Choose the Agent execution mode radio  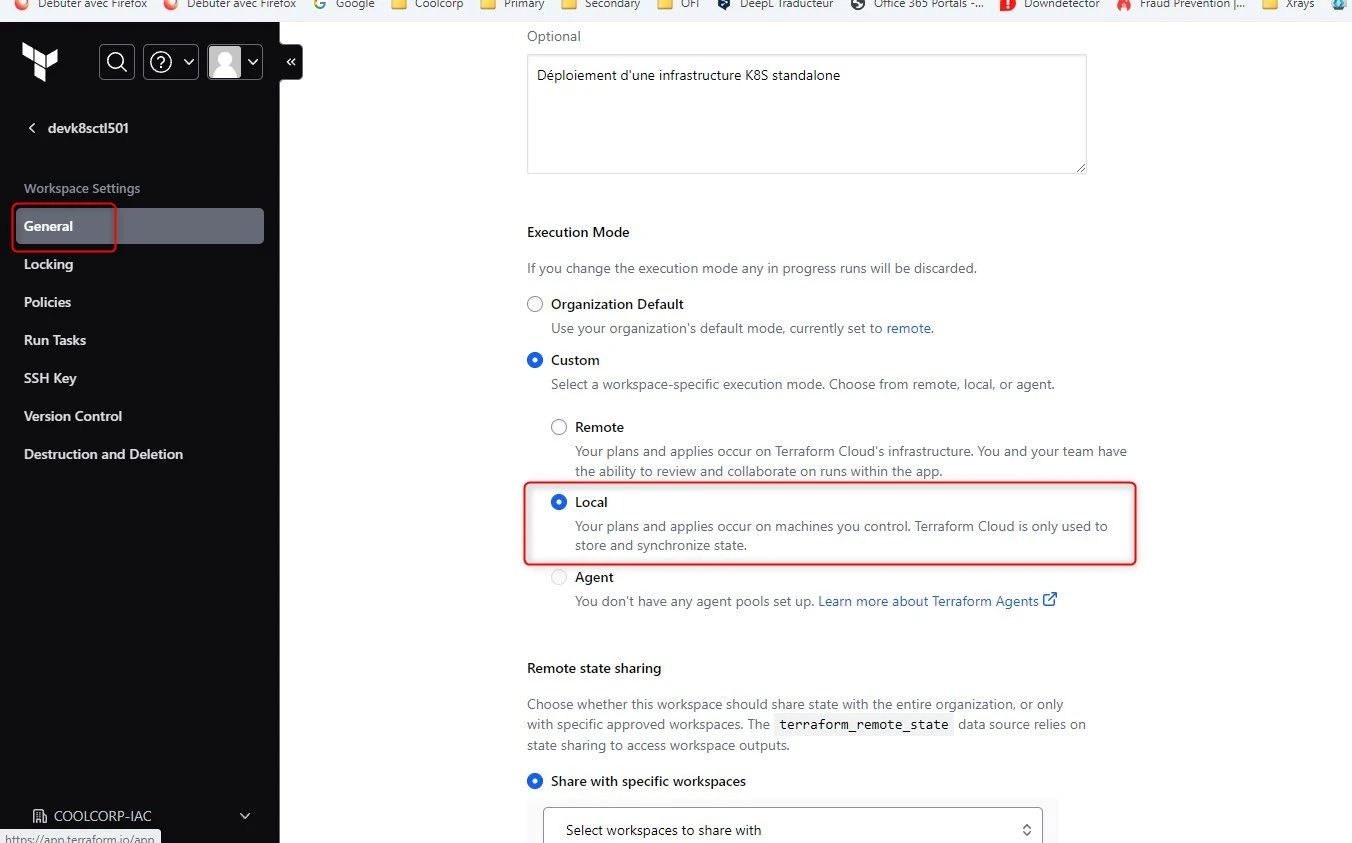click(x=559, y=577)
